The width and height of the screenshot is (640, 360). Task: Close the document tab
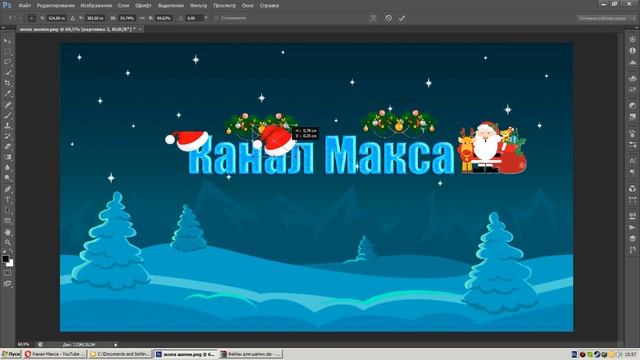[x=140, y=29]
